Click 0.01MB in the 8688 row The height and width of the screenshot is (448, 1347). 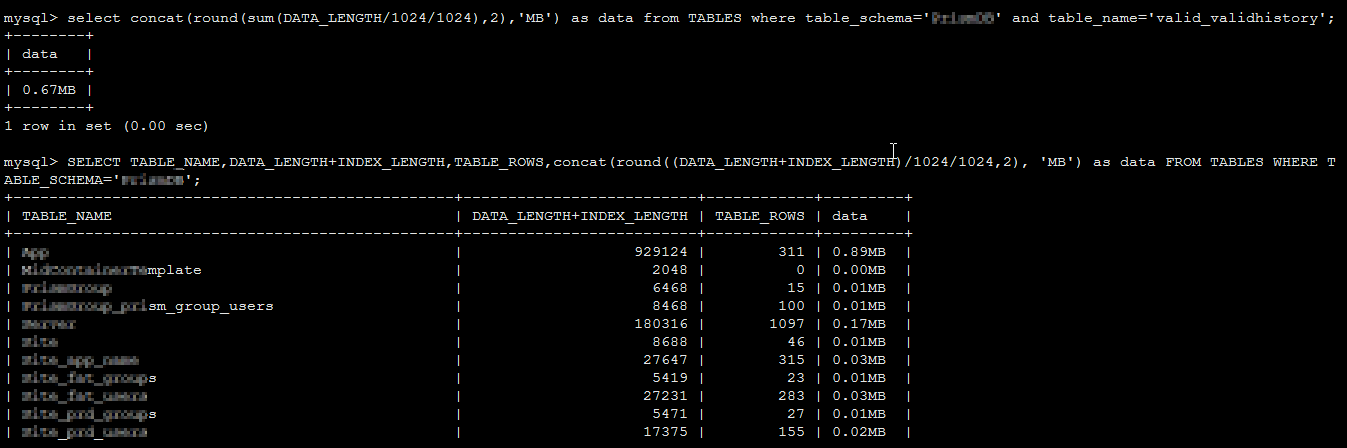(x=858, y=342)
